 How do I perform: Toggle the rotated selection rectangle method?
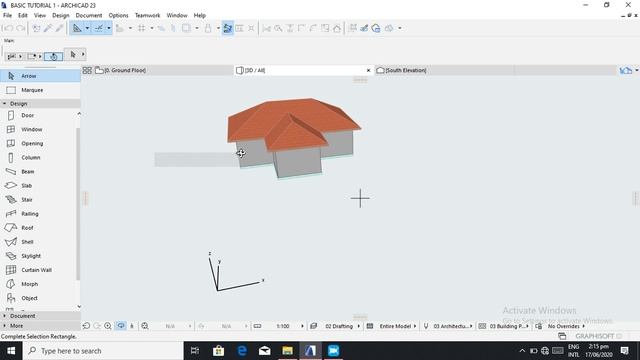point(53,56)
